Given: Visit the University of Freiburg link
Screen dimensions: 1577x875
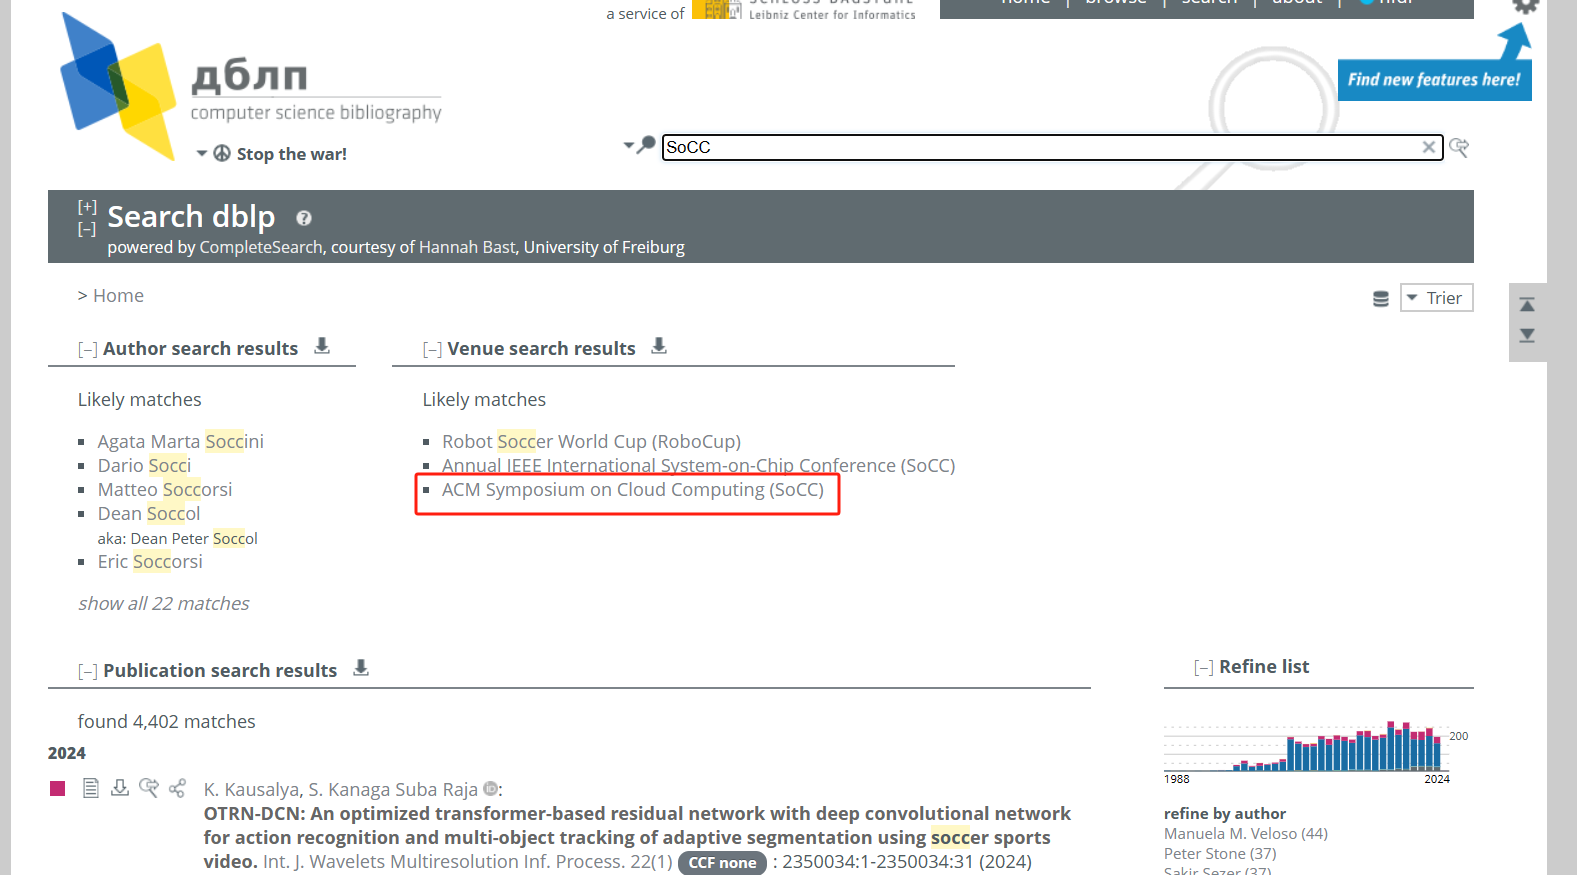Looking at the screenshot, I should coord(604,247).
